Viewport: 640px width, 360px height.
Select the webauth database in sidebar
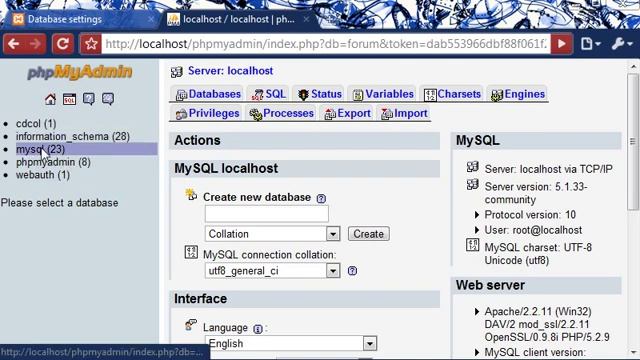43,175
